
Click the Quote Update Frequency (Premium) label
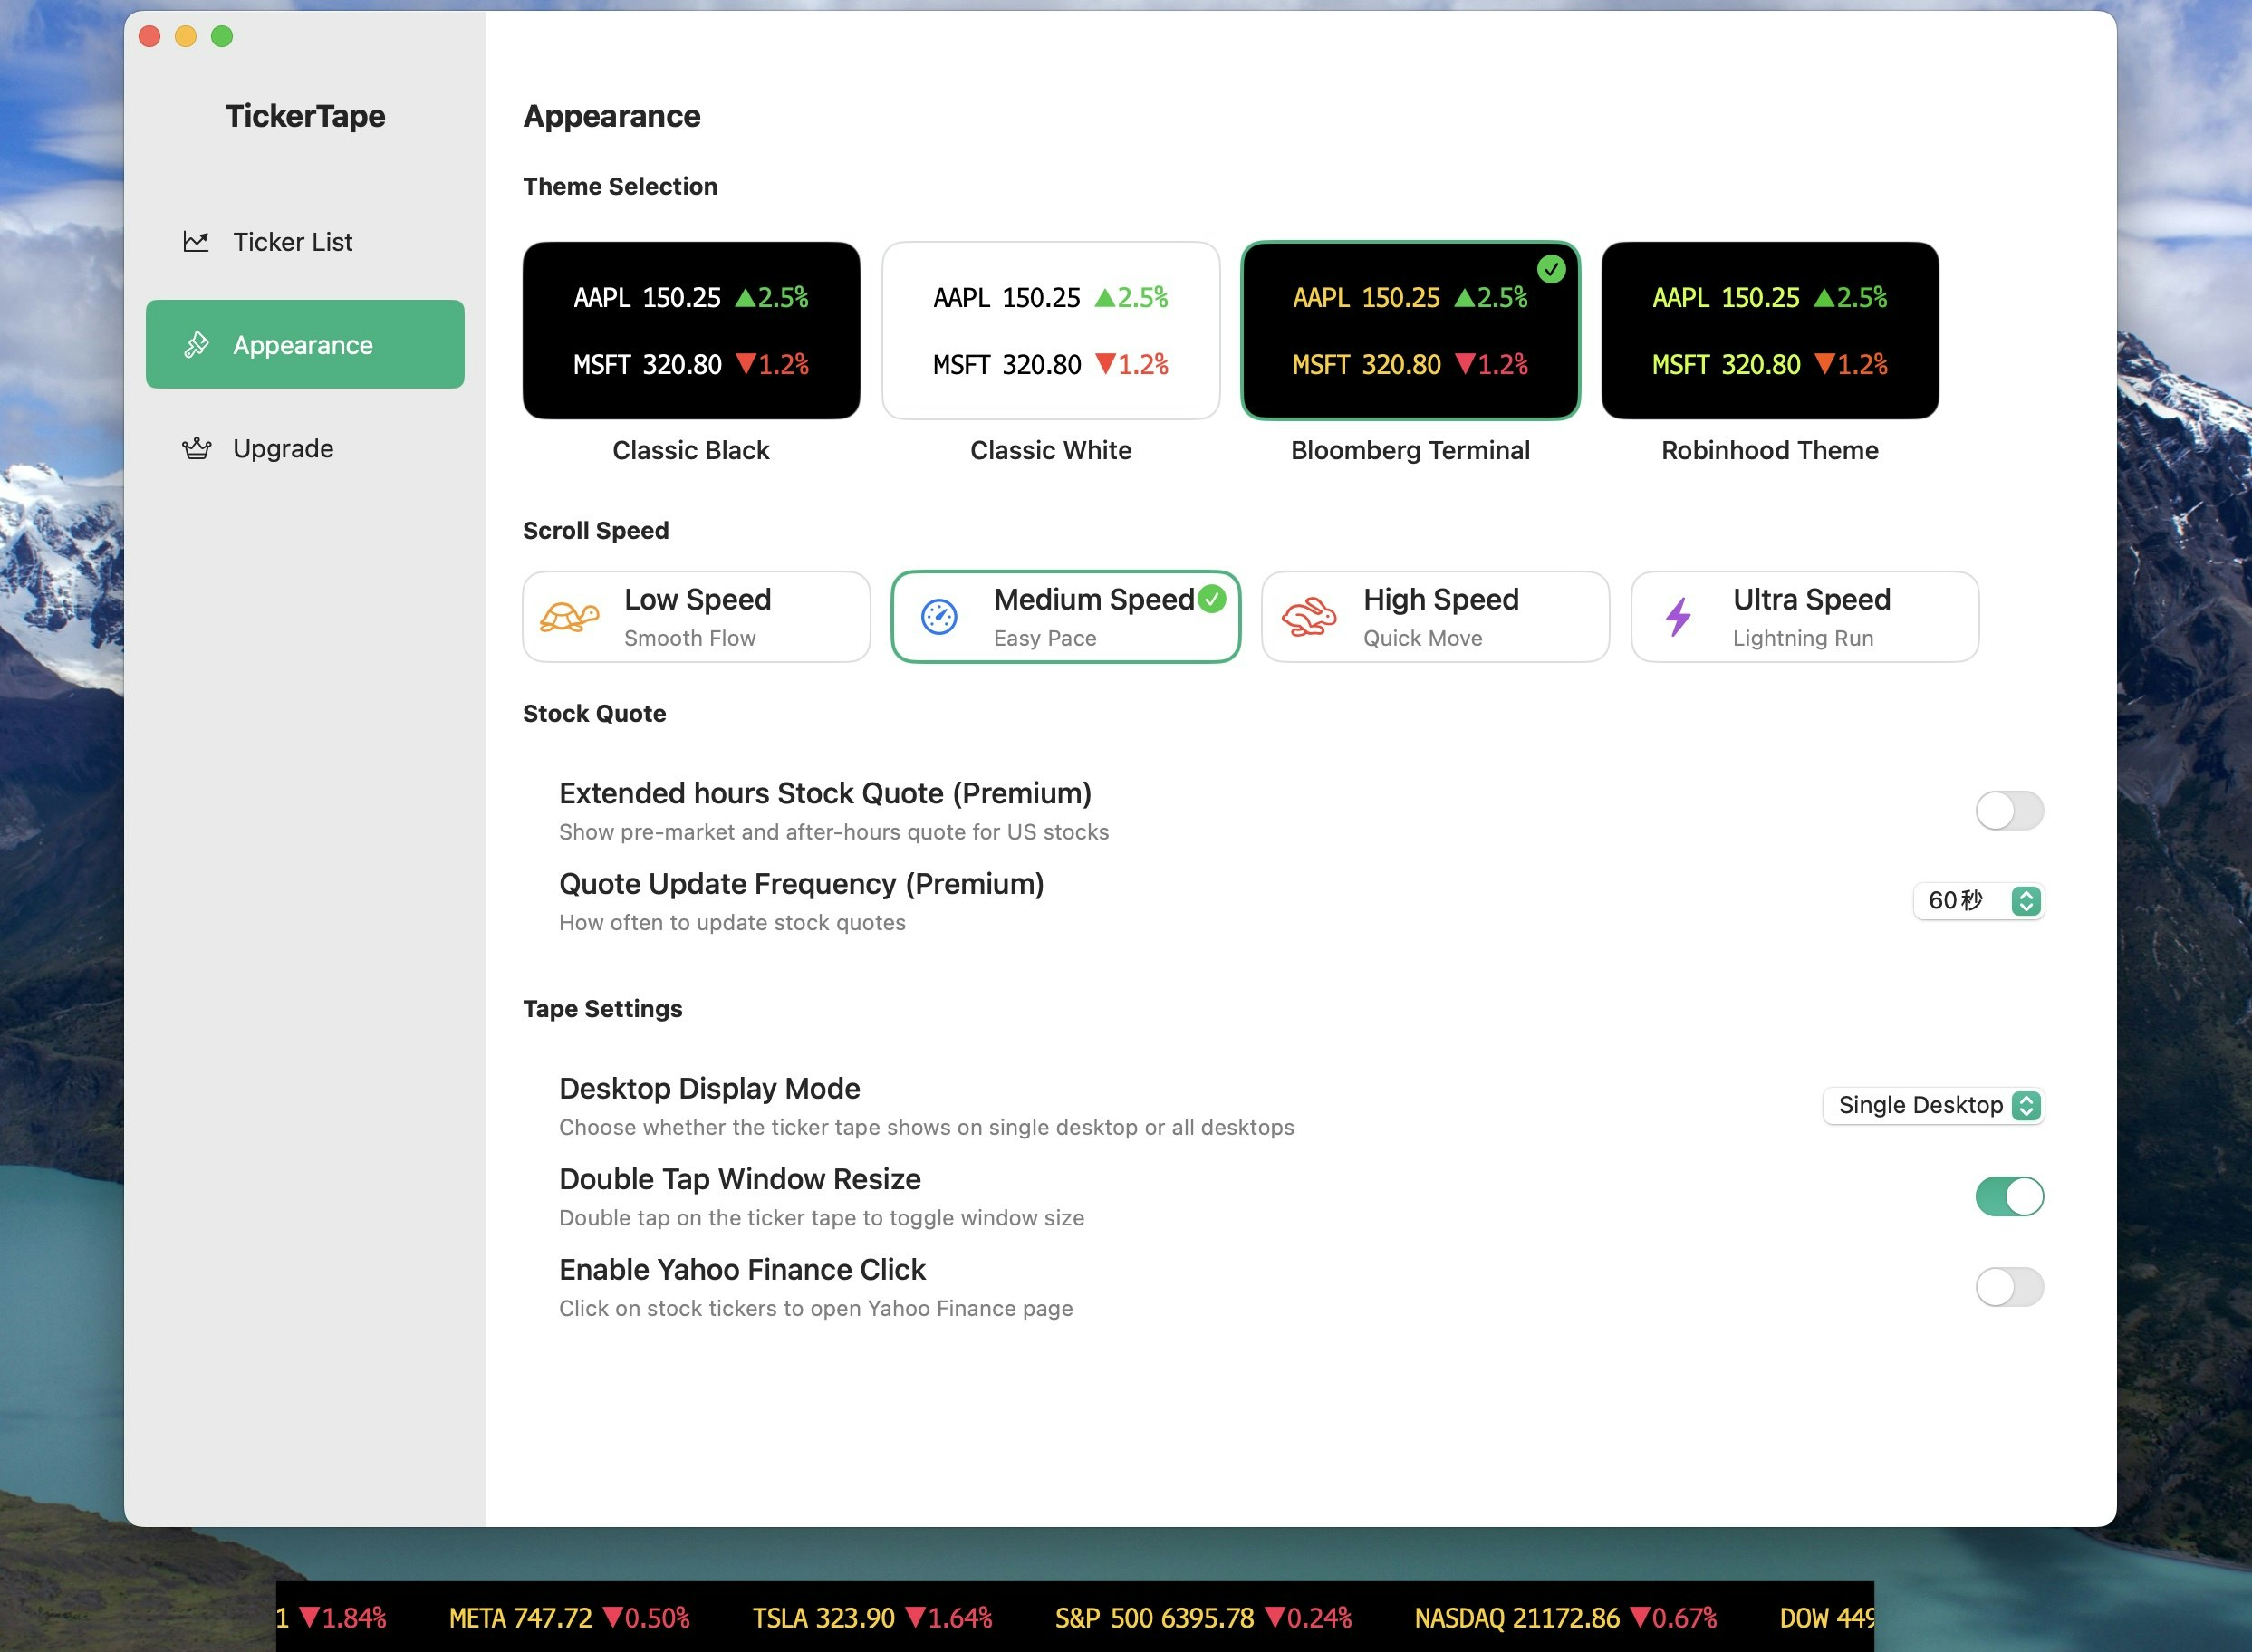pyautogui.click(x=801, y=884)
